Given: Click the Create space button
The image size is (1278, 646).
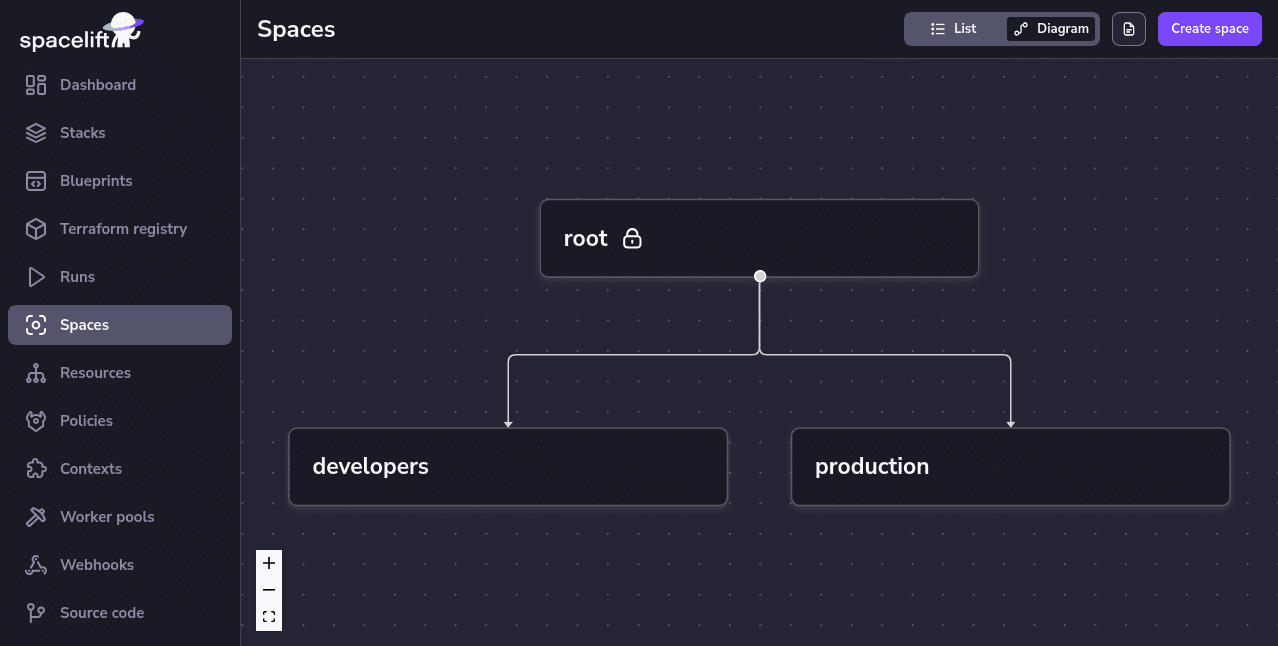Looking at the screenshot, I should click(x=1209, y=28).
